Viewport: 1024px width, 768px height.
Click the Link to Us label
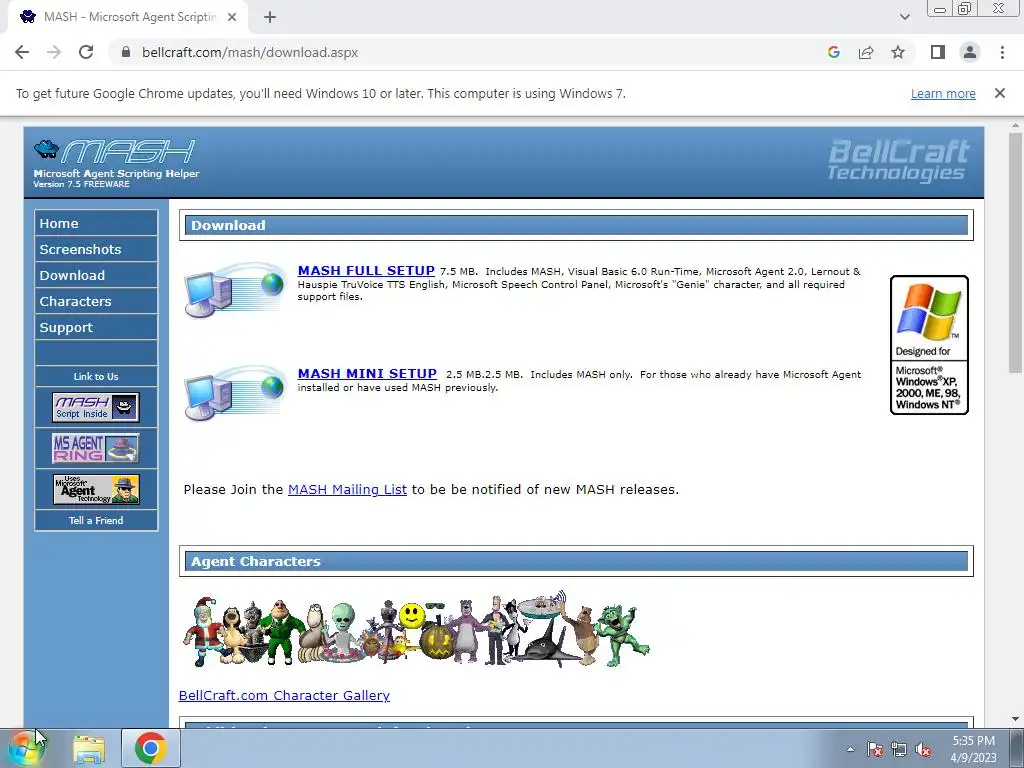click(x=96, y=376)
